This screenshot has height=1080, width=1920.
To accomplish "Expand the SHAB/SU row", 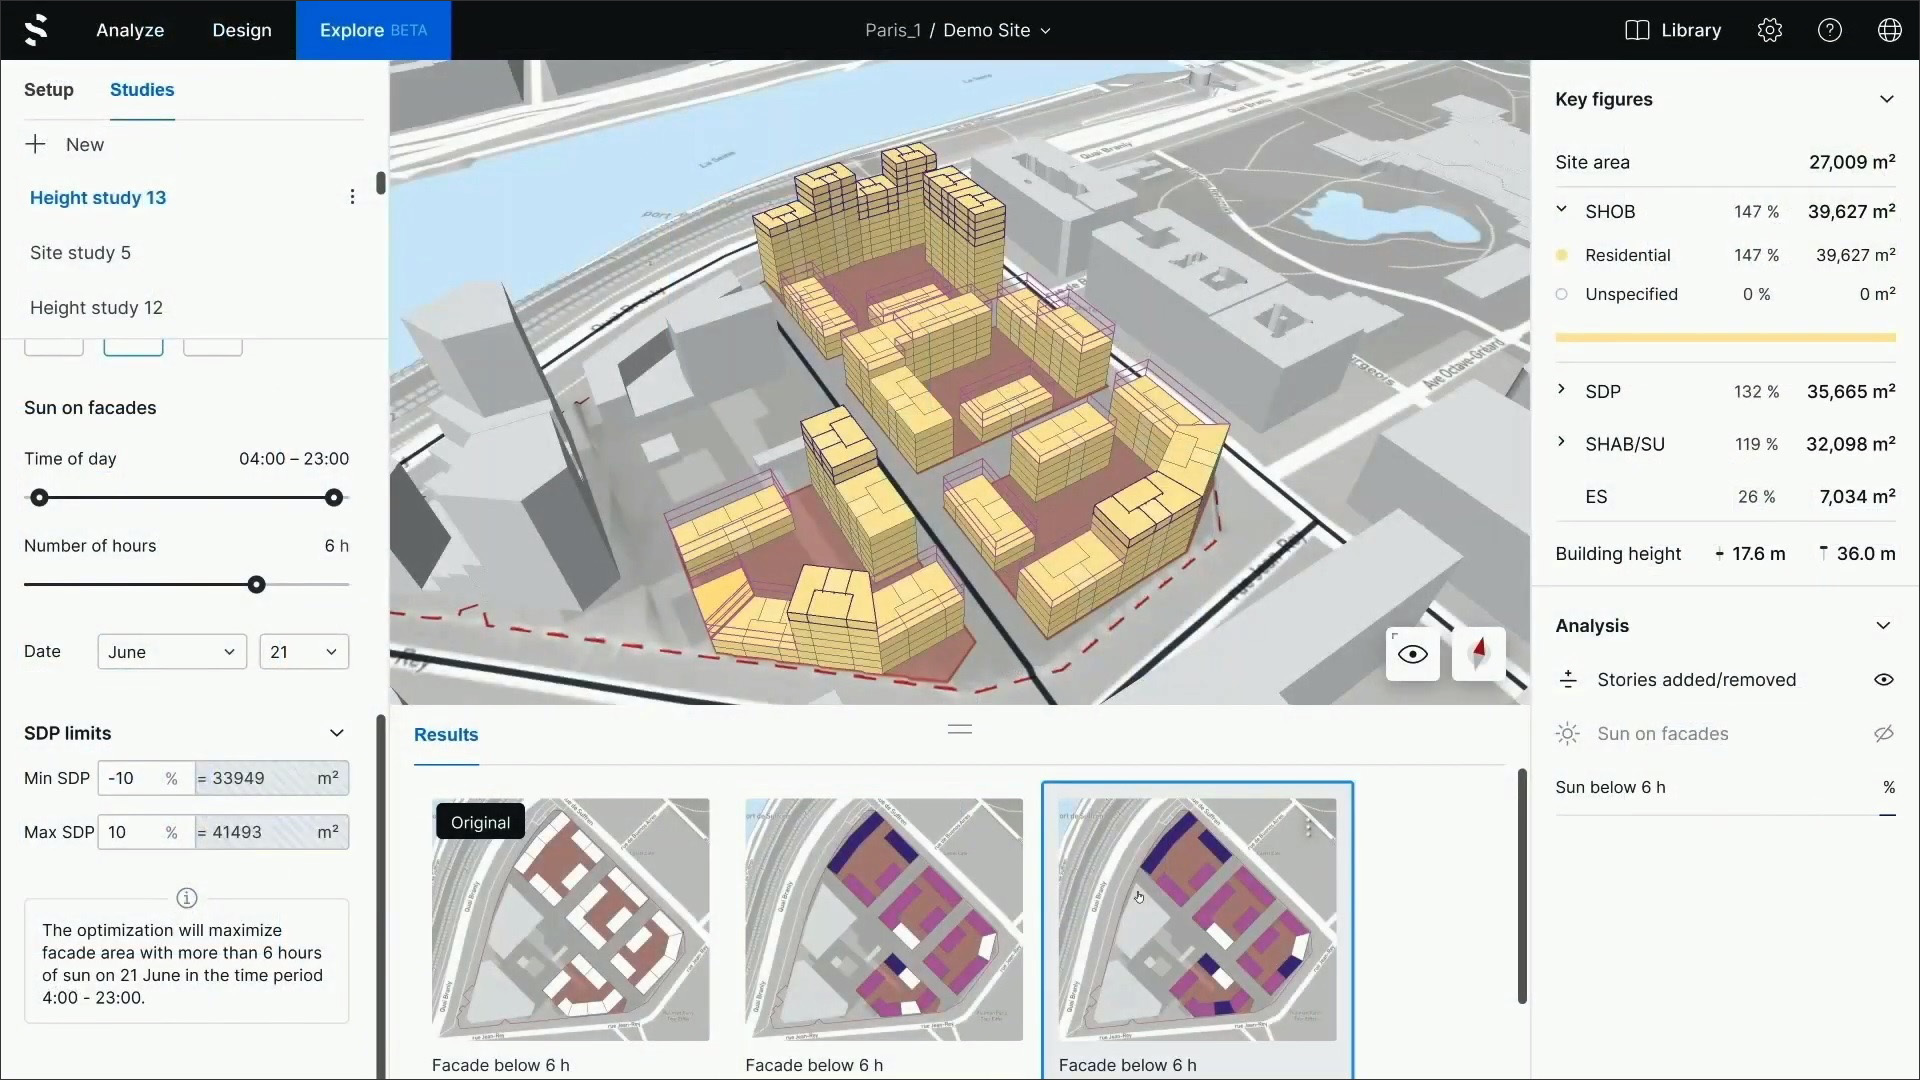I will point(1562,442).
